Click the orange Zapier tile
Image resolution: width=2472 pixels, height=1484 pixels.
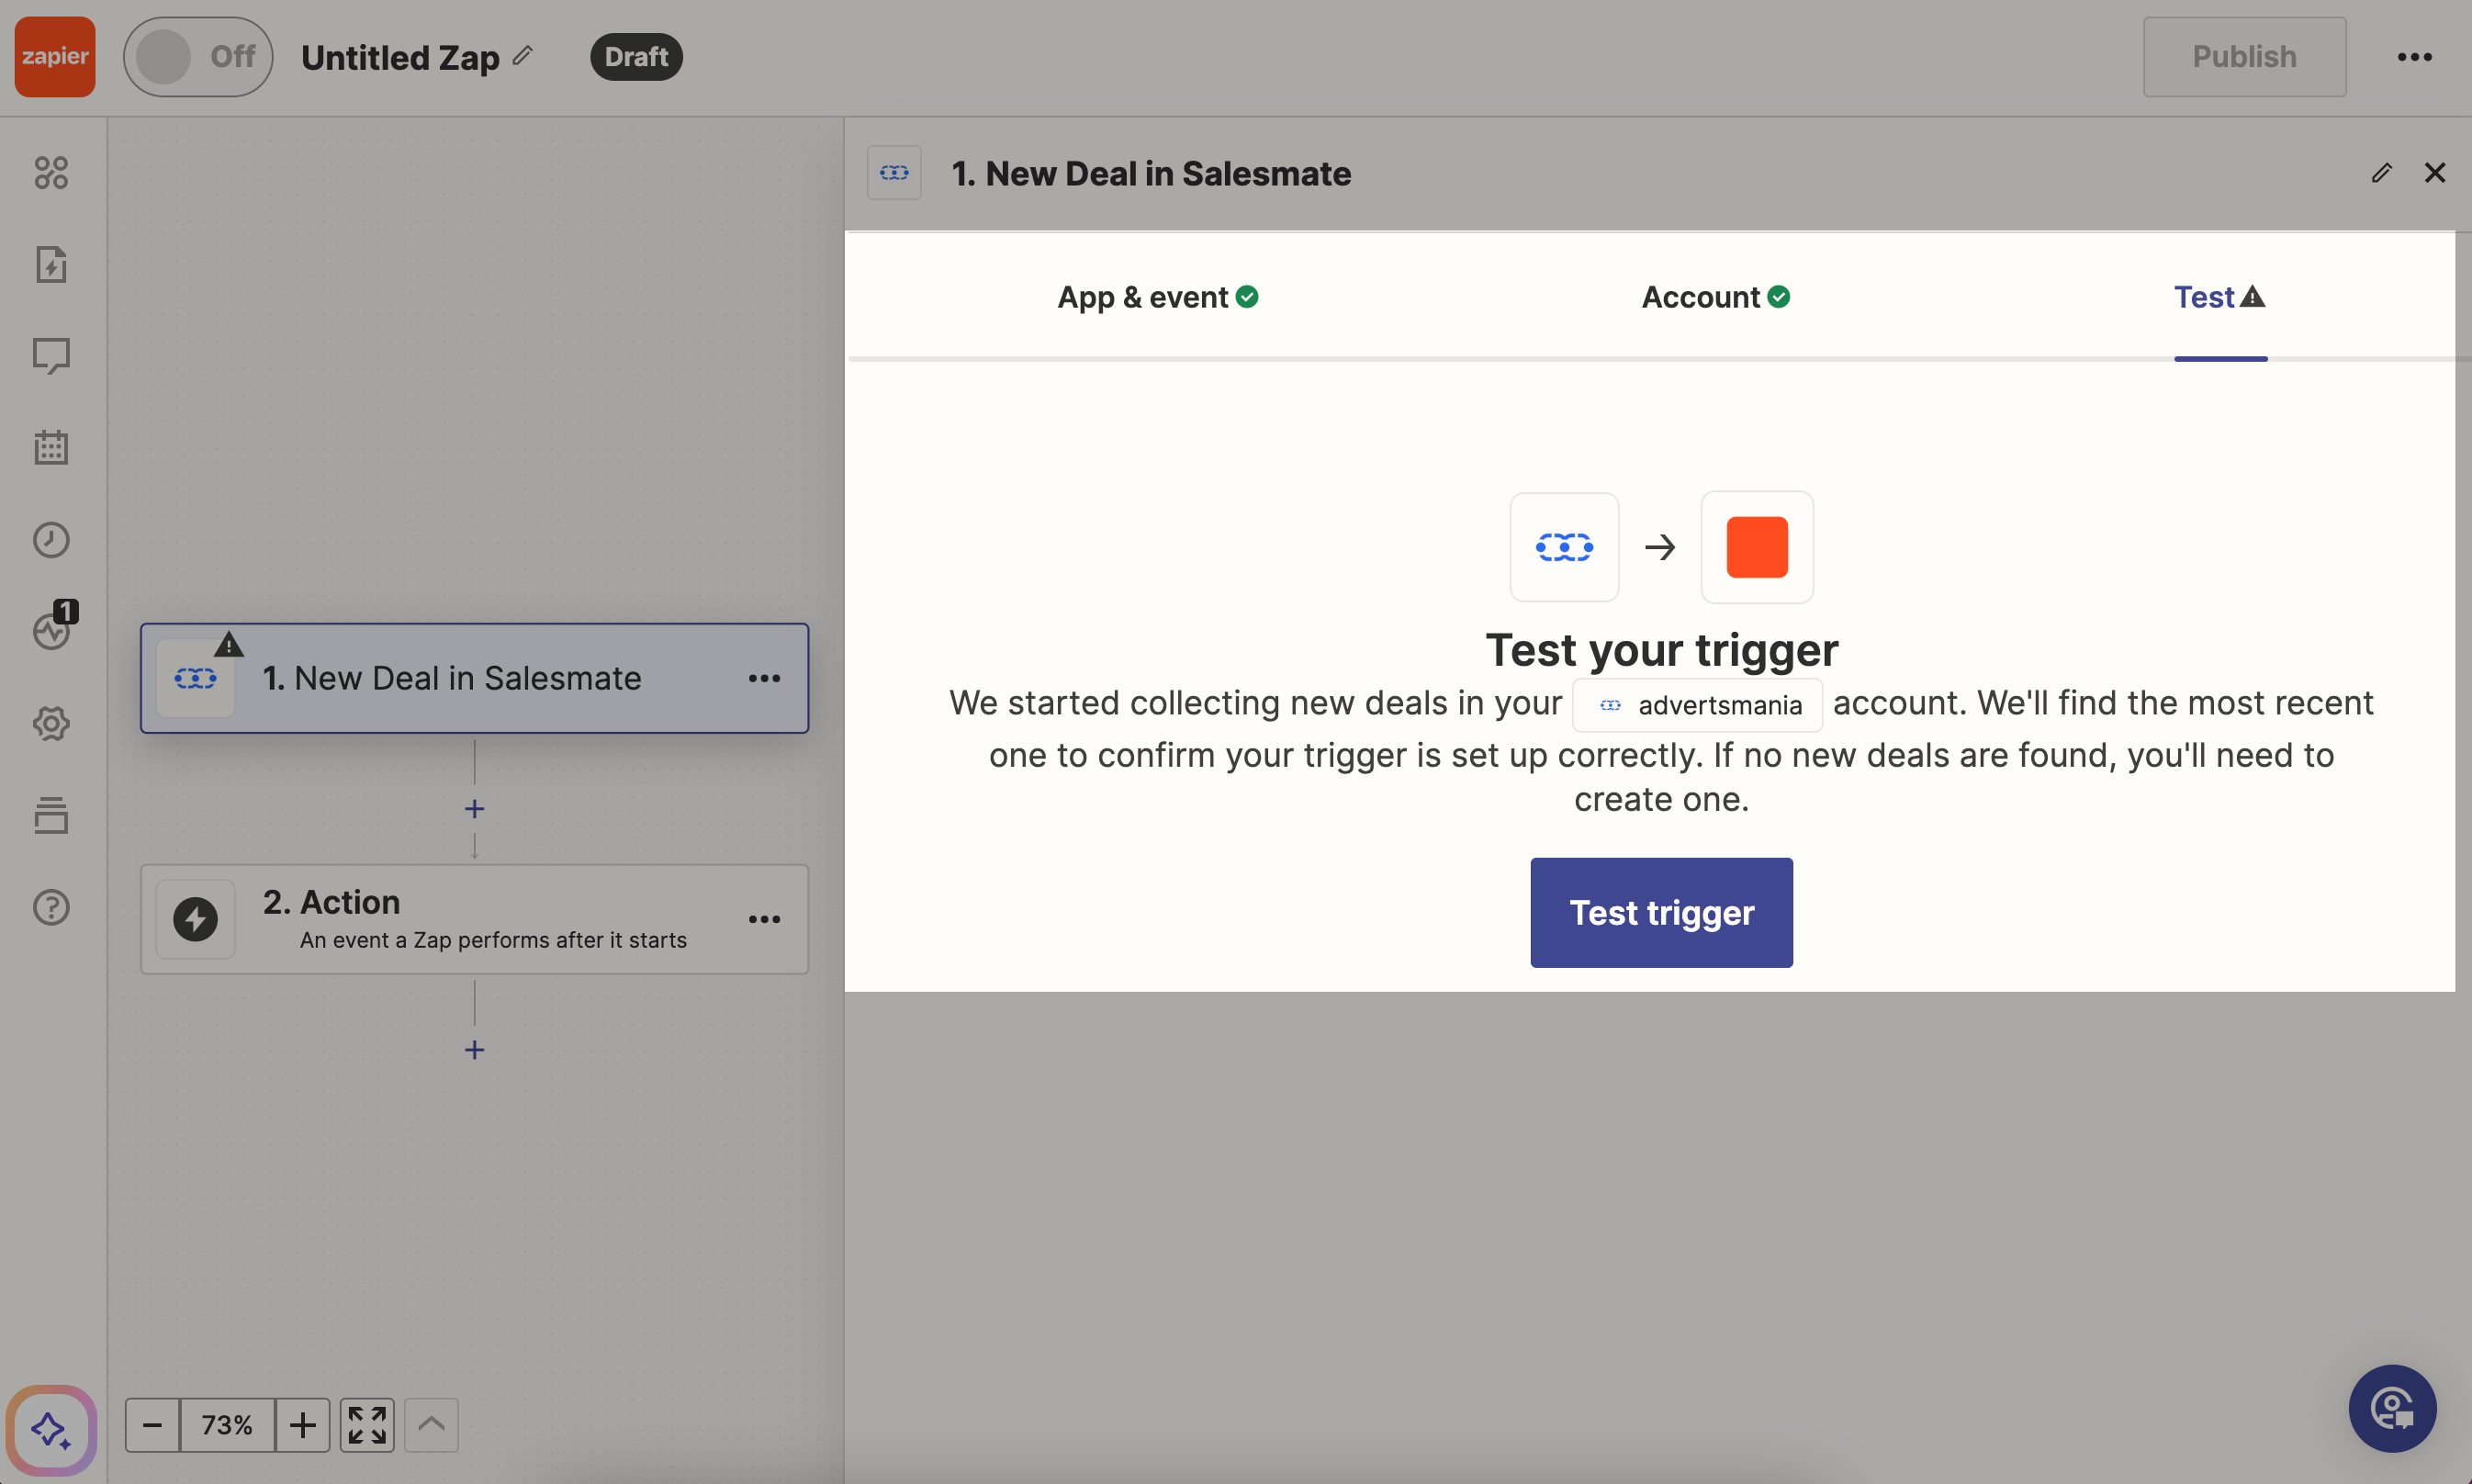(1757, 547)
